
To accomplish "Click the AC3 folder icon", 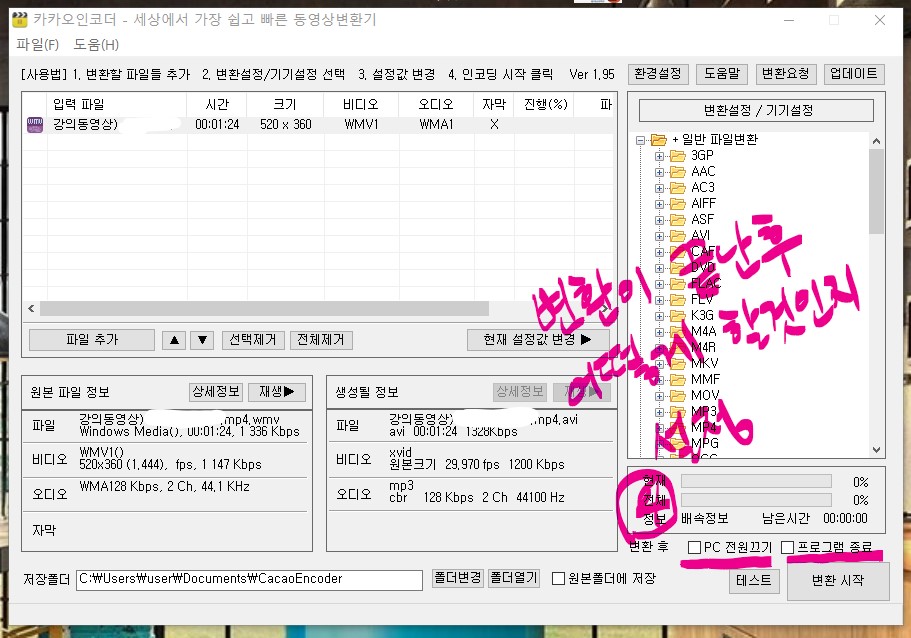I will tap(677, 188).
